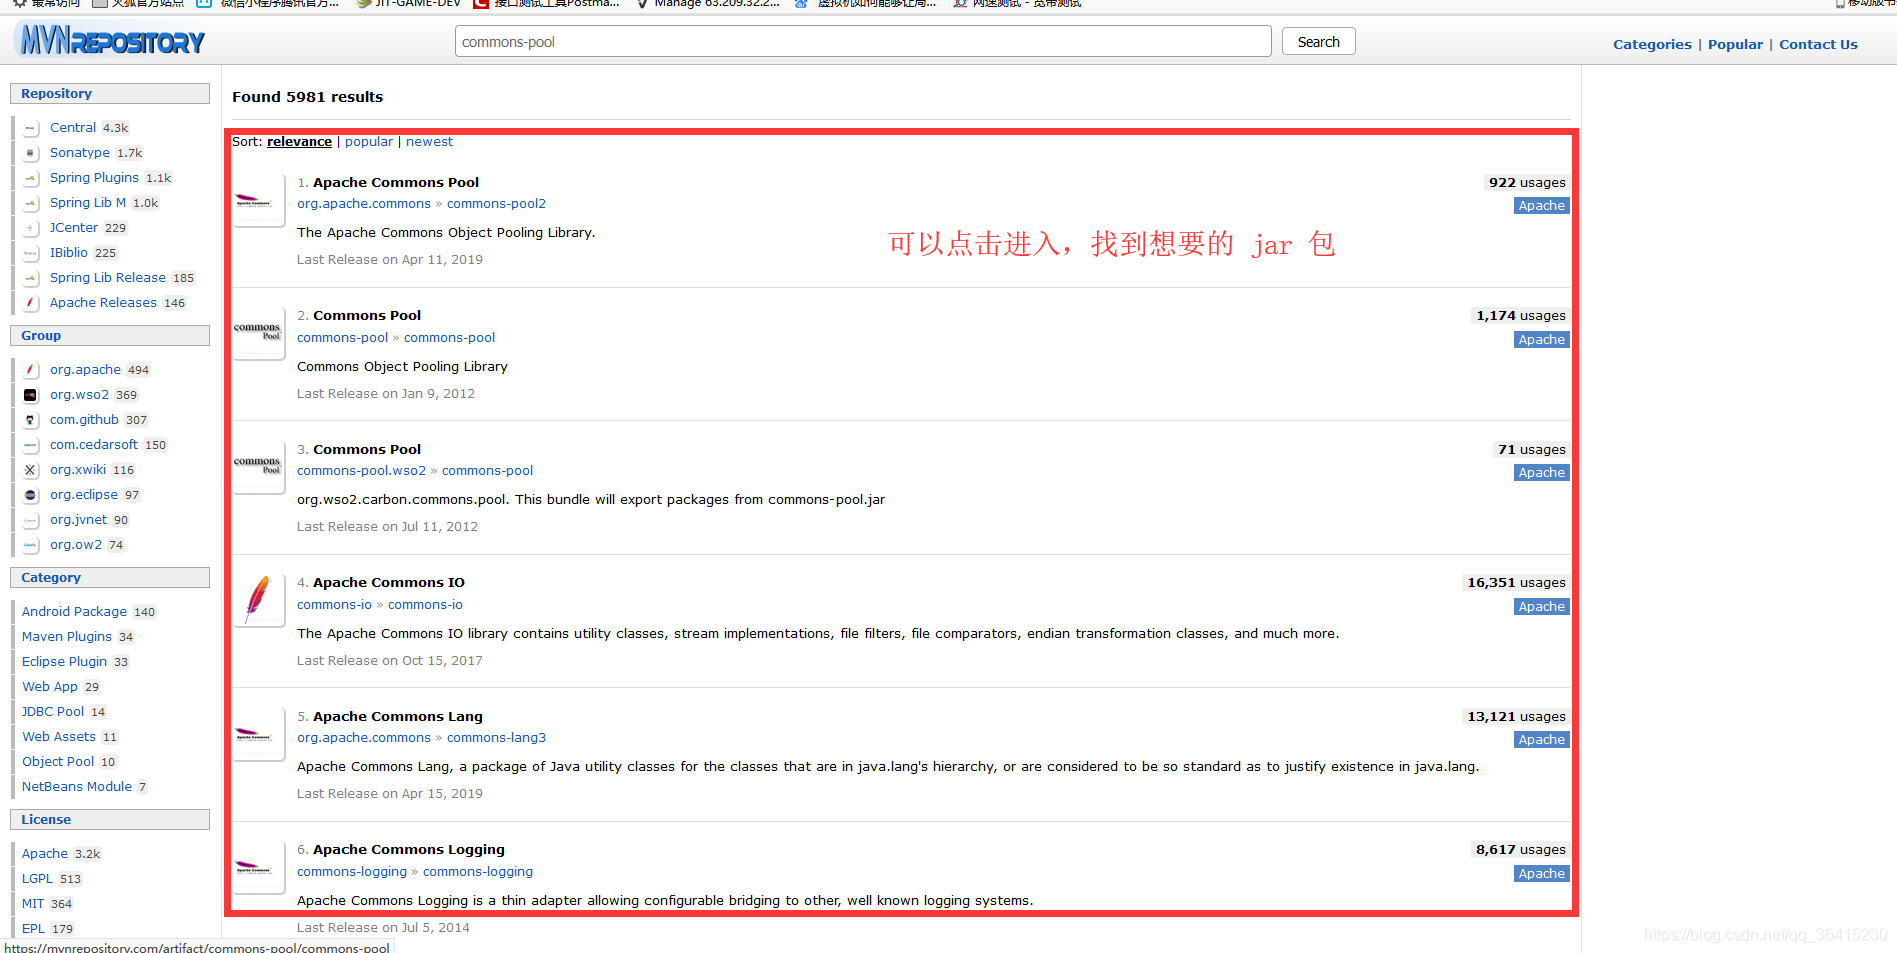Click the Apache Releases feather icon

(31, 303)
